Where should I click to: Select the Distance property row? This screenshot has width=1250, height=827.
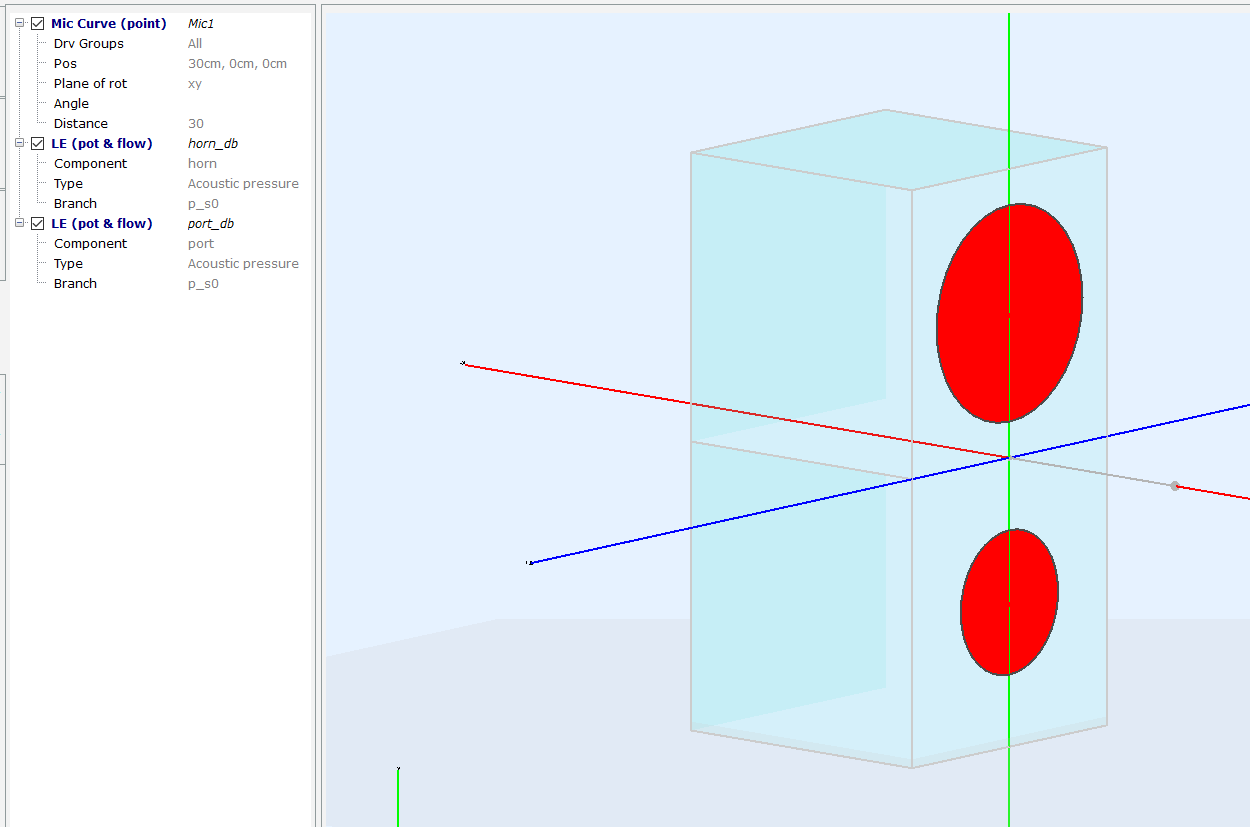click(81, 123)
